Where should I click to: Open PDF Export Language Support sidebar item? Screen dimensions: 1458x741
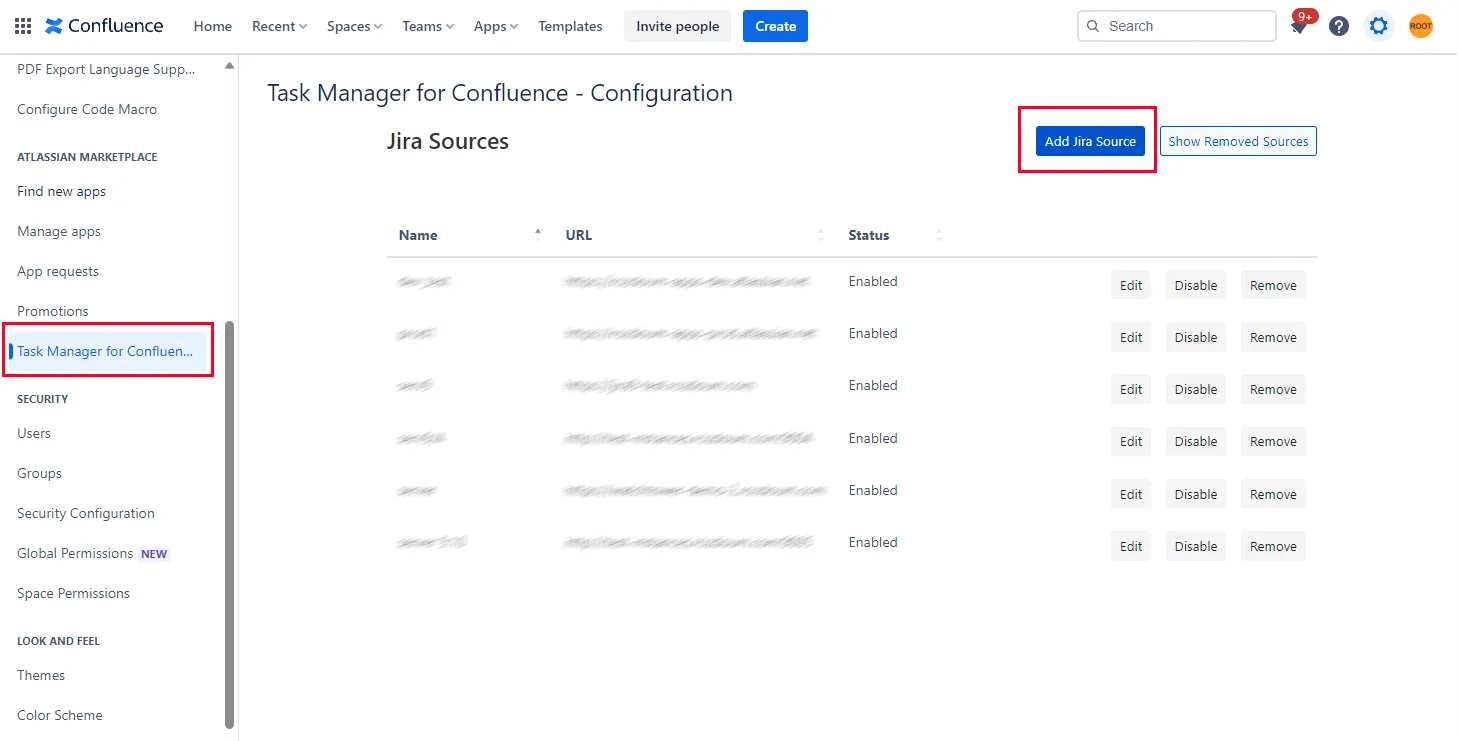pyautogui.click(x=106, y=69)
